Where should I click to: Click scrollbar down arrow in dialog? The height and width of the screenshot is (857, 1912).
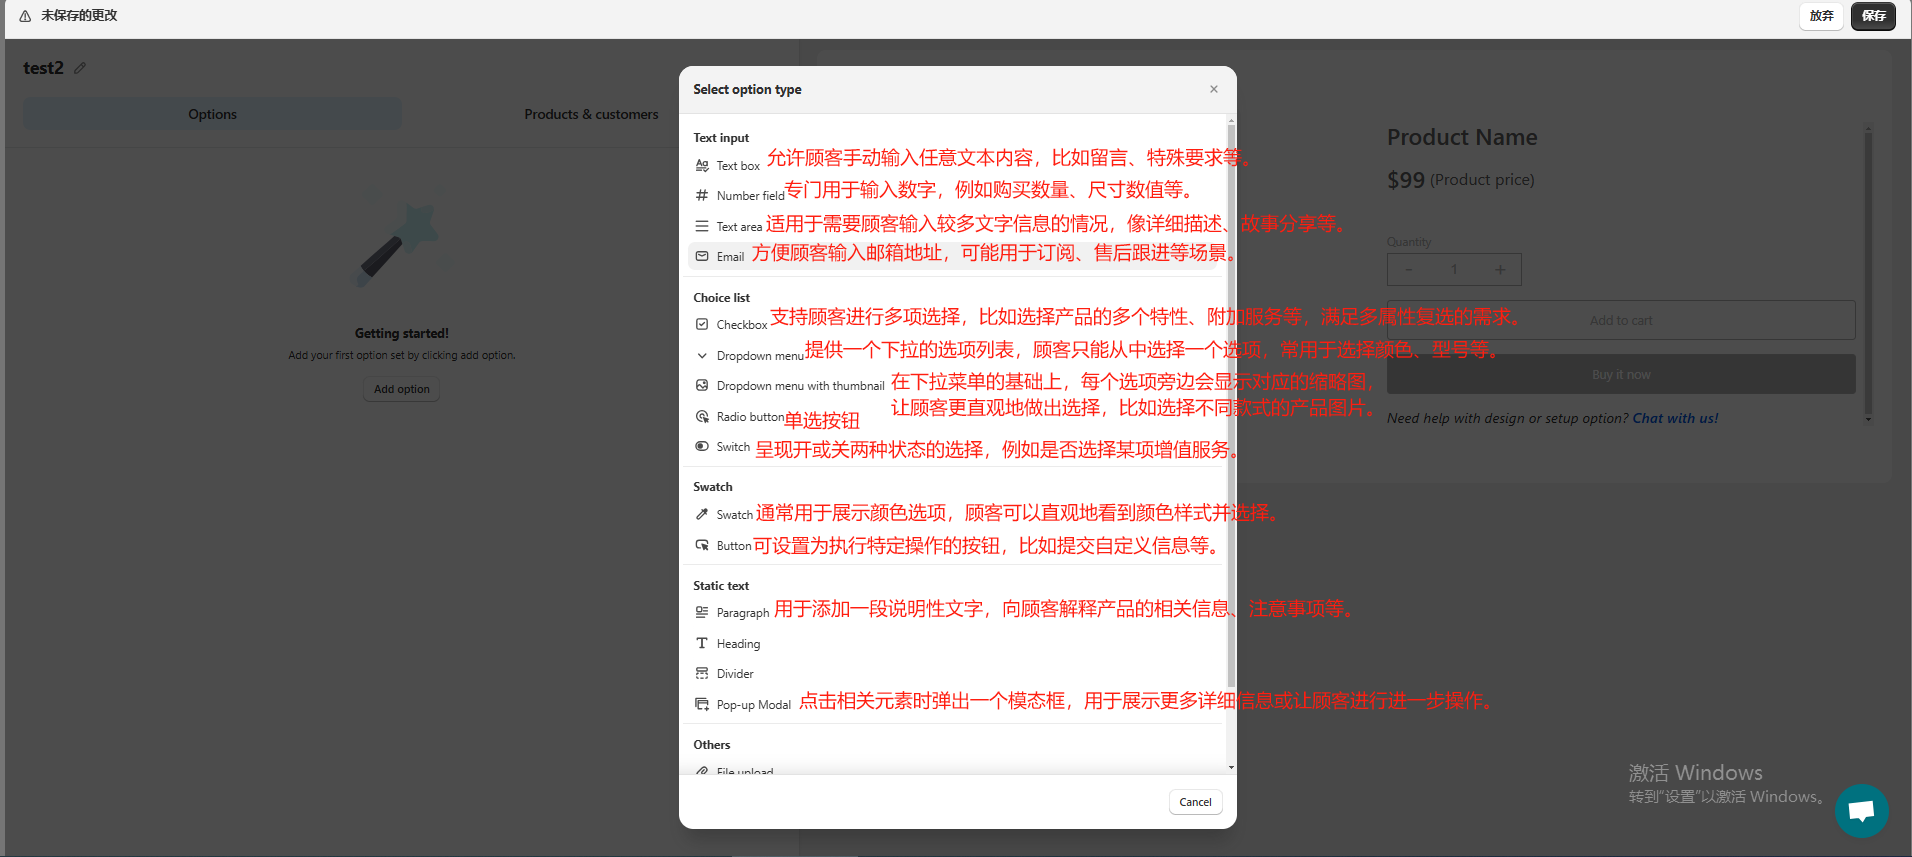[x=1231, y=767]
